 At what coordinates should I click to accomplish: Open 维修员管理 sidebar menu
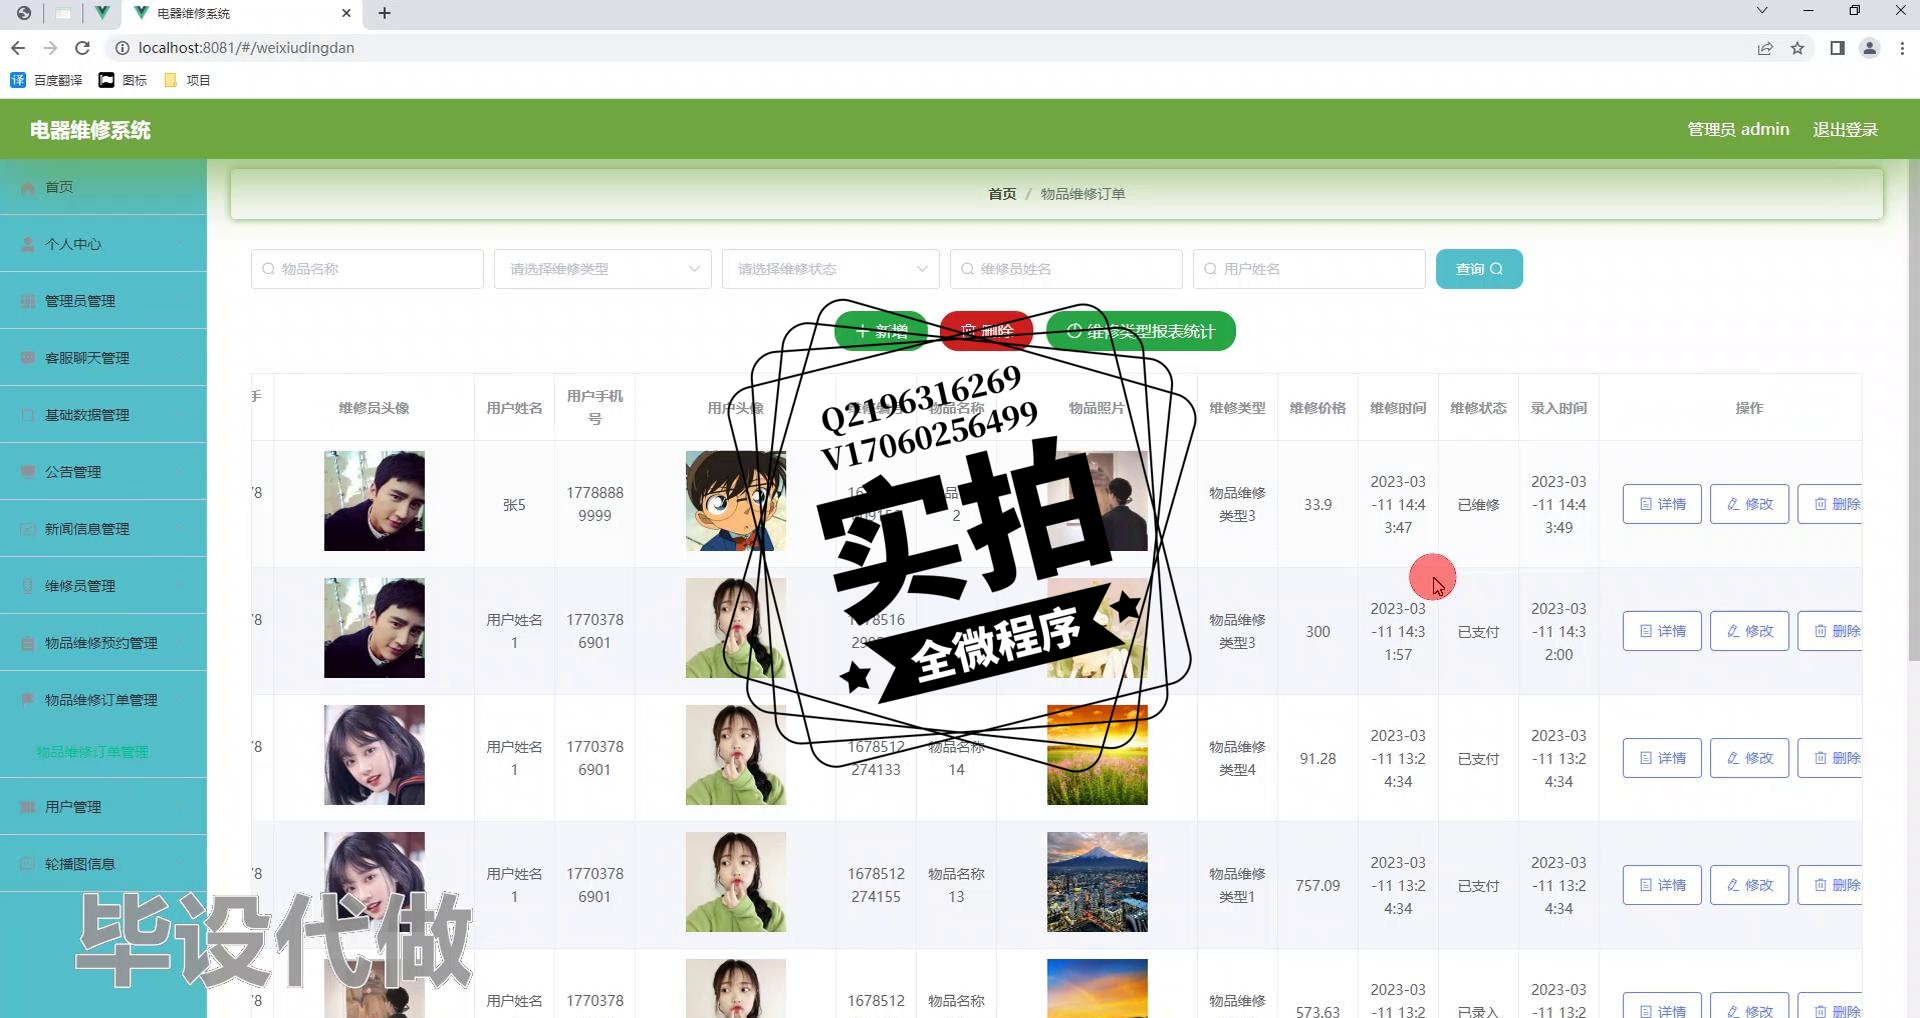click(103, 586)
